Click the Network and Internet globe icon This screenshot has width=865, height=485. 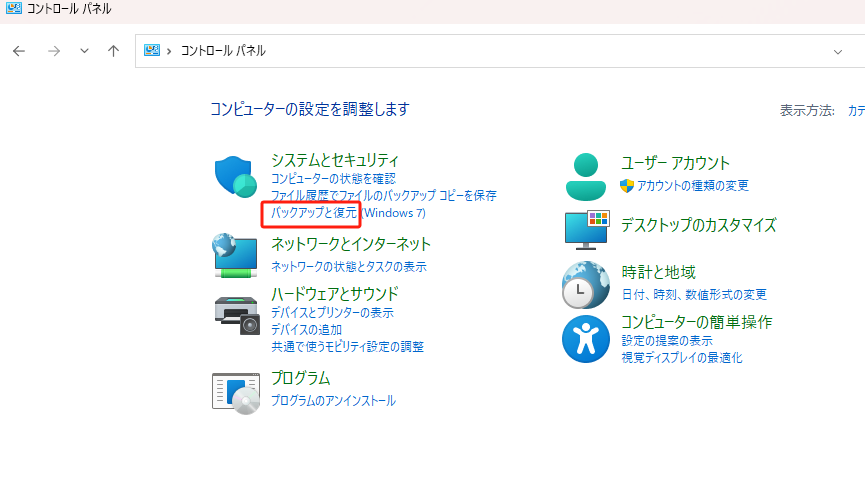coord(236,255)
